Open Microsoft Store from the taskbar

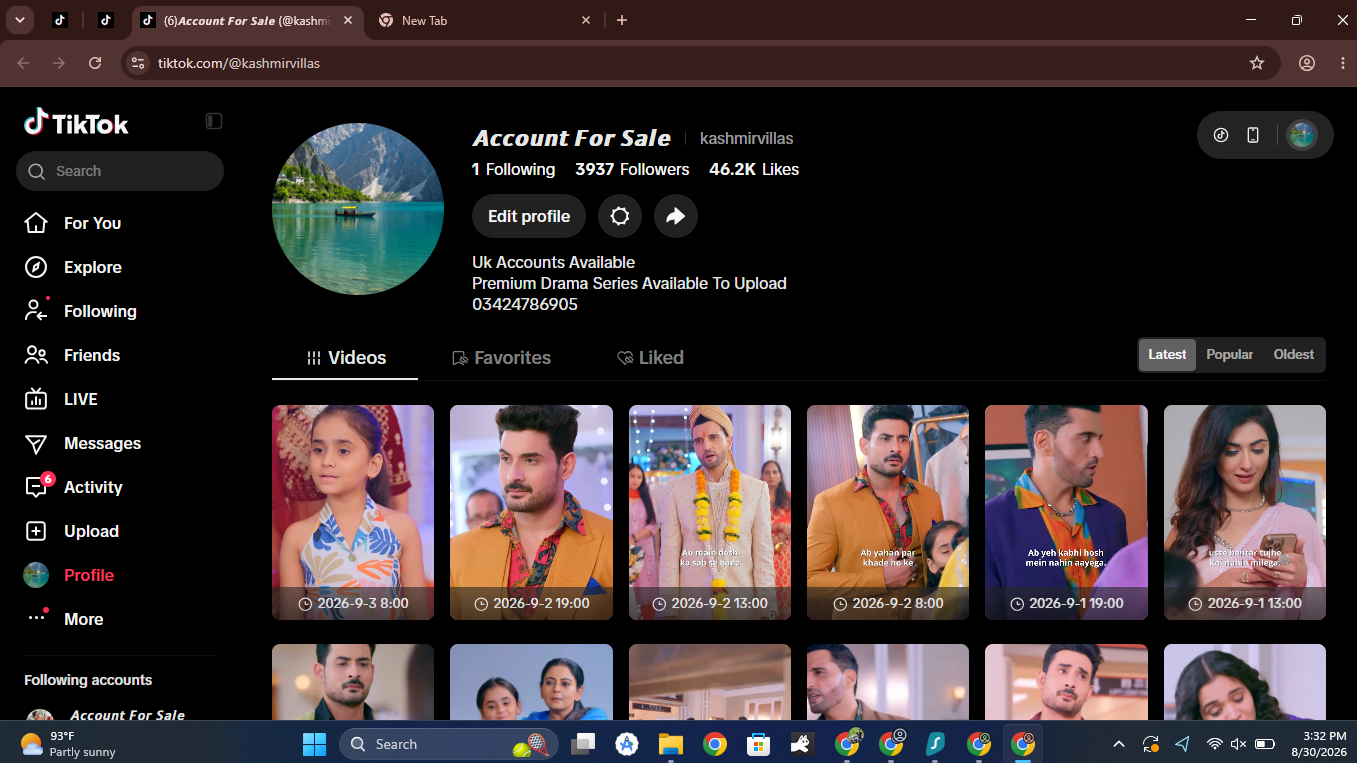(758, 744)
